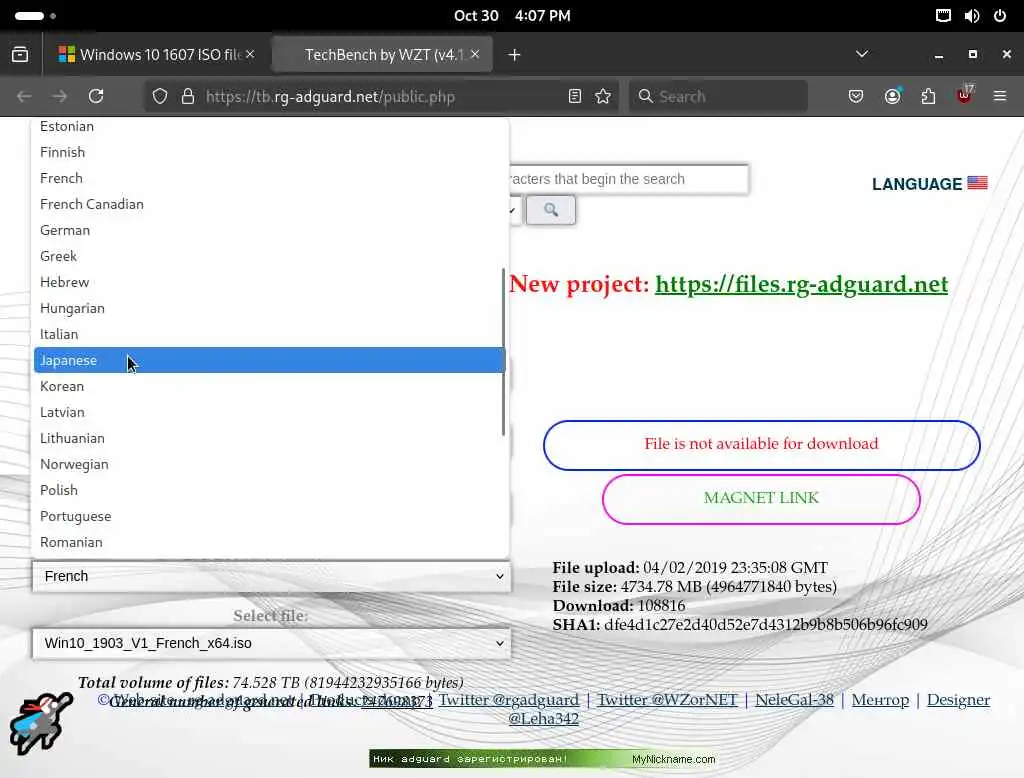This screenshot has height=778, width=1024.
Task: Choose Hebrew from the list
Action: (x=270, y=282)
